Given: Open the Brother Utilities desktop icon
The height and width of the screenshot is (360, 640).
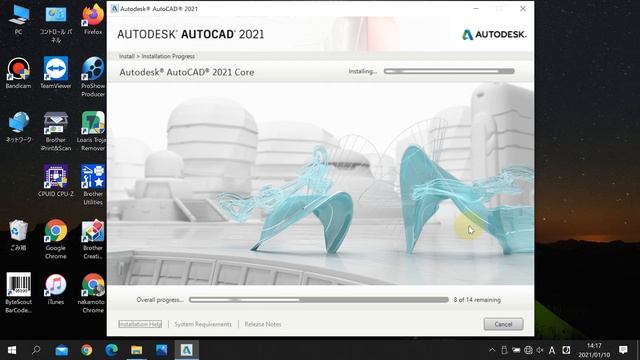Looking at the screenshot, I should pos(93,185).
